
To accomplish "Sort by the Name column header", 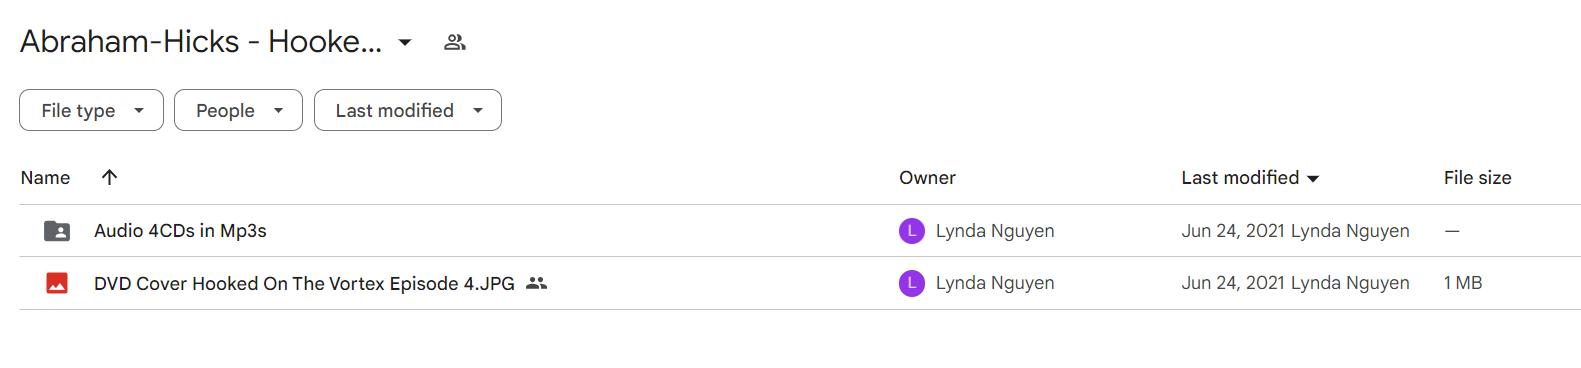I will tap(45, 177).
